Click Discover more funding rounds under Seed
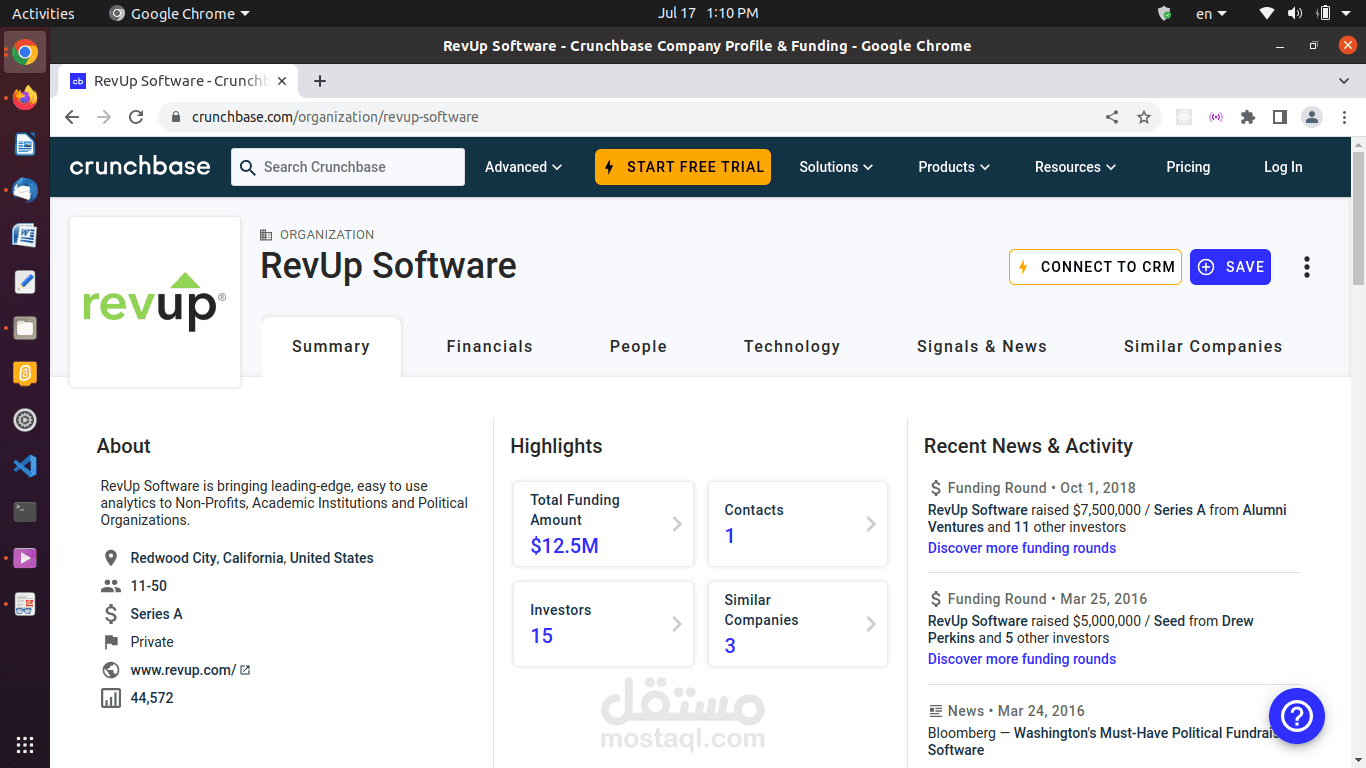 tap(1022, 659)
